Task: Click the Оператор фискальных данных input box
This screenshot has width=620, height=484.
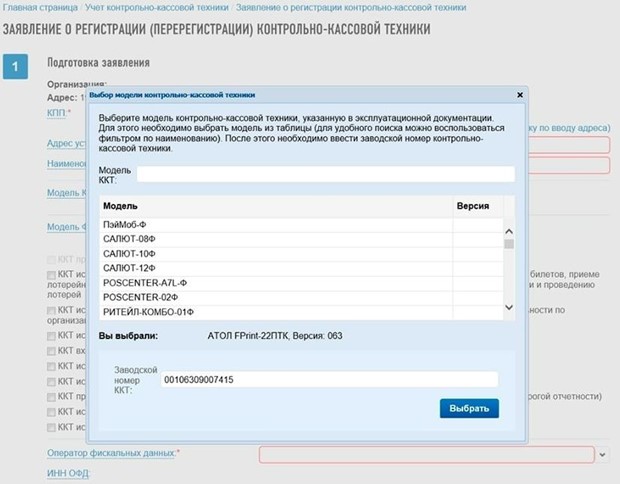Action: pos(427,455)
